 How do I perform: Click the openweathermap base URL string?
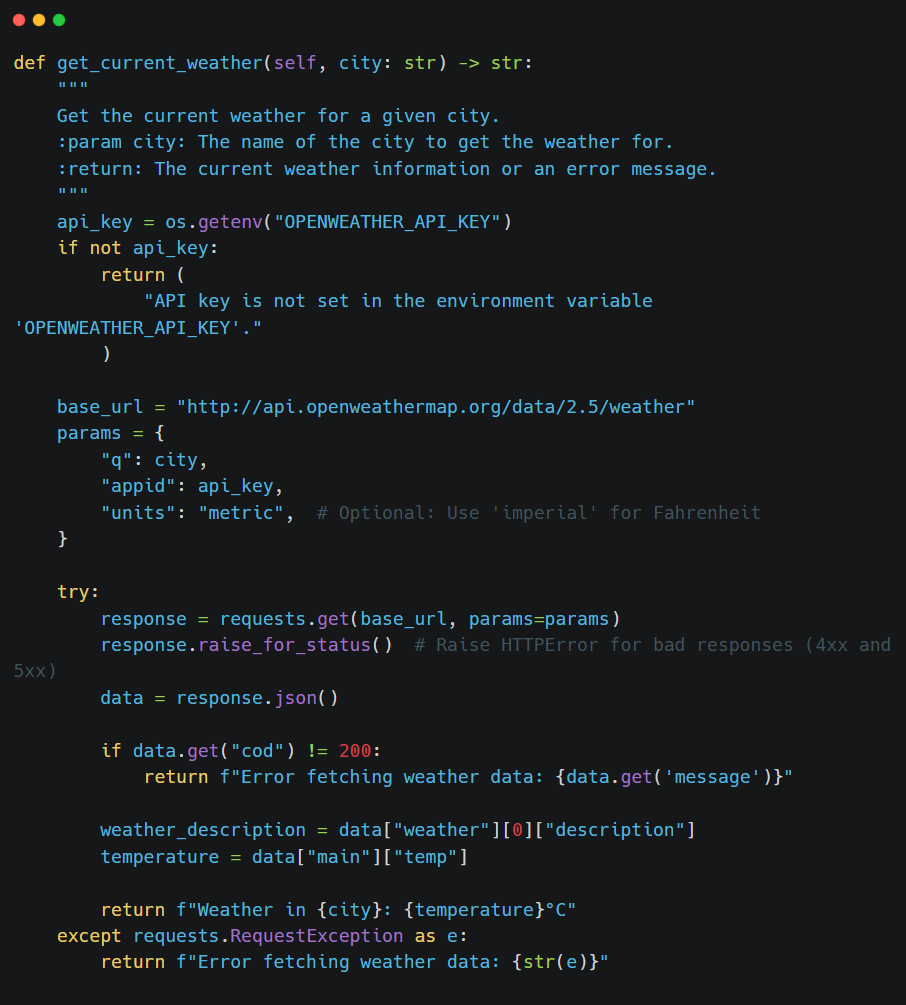pyautogui.click(x=435, y=407)
